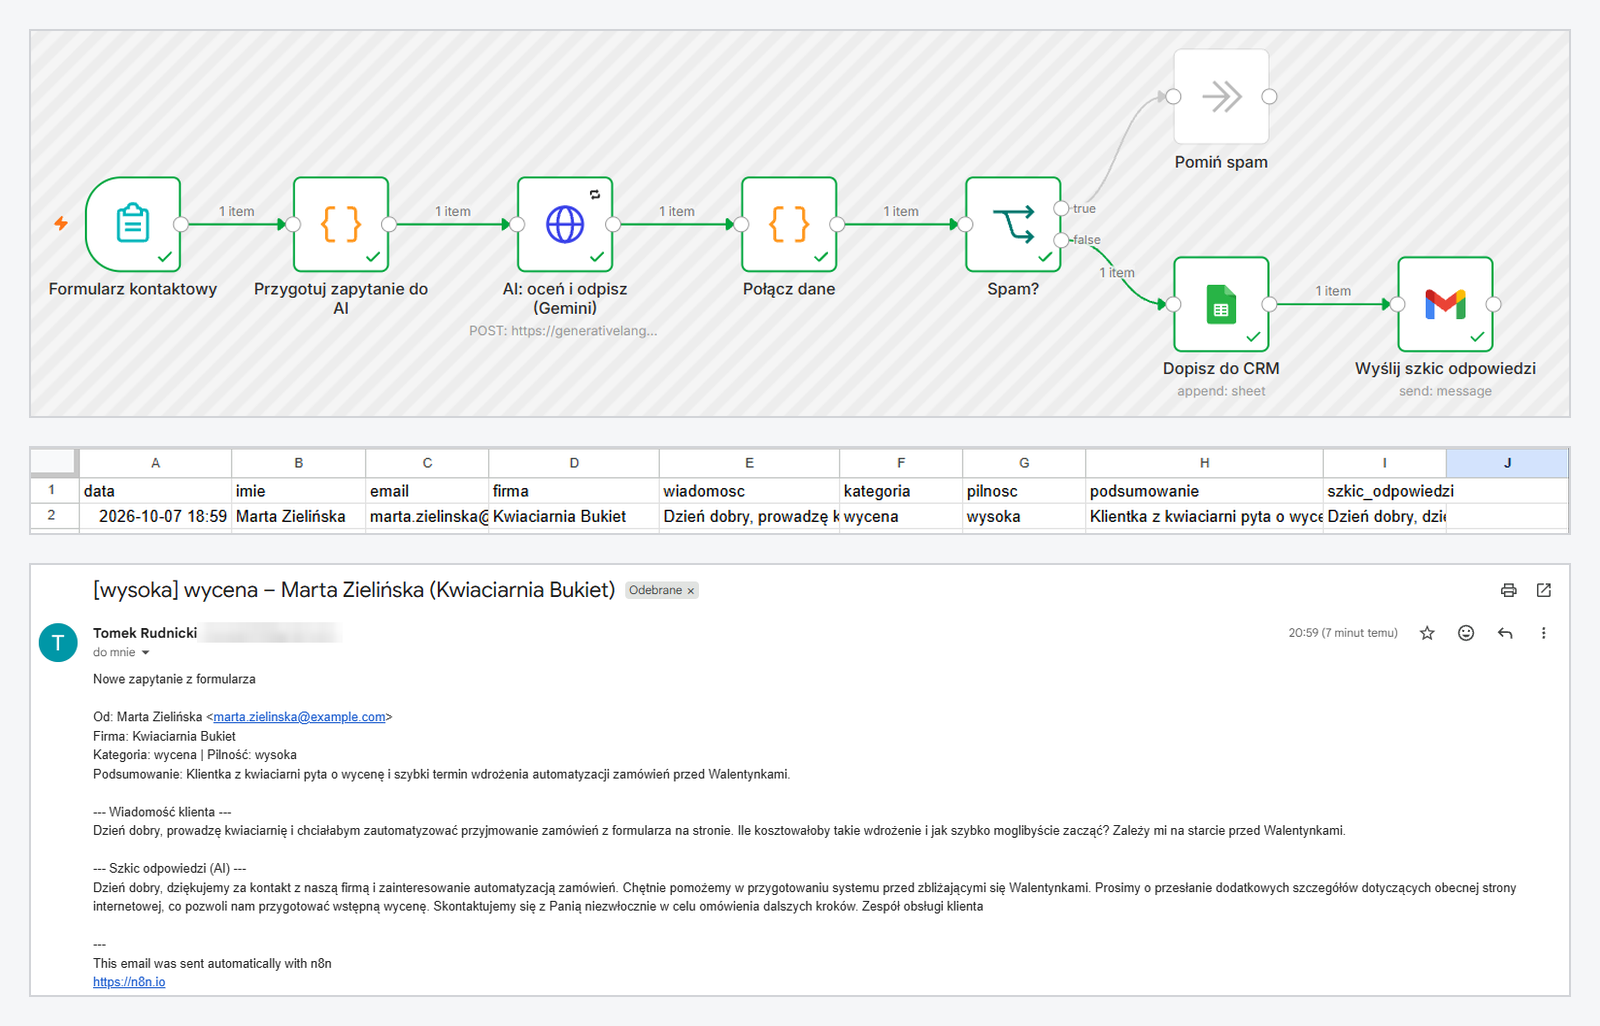Open the email in a new window
This screenshot has width=1600, height=1026.
1544,590
